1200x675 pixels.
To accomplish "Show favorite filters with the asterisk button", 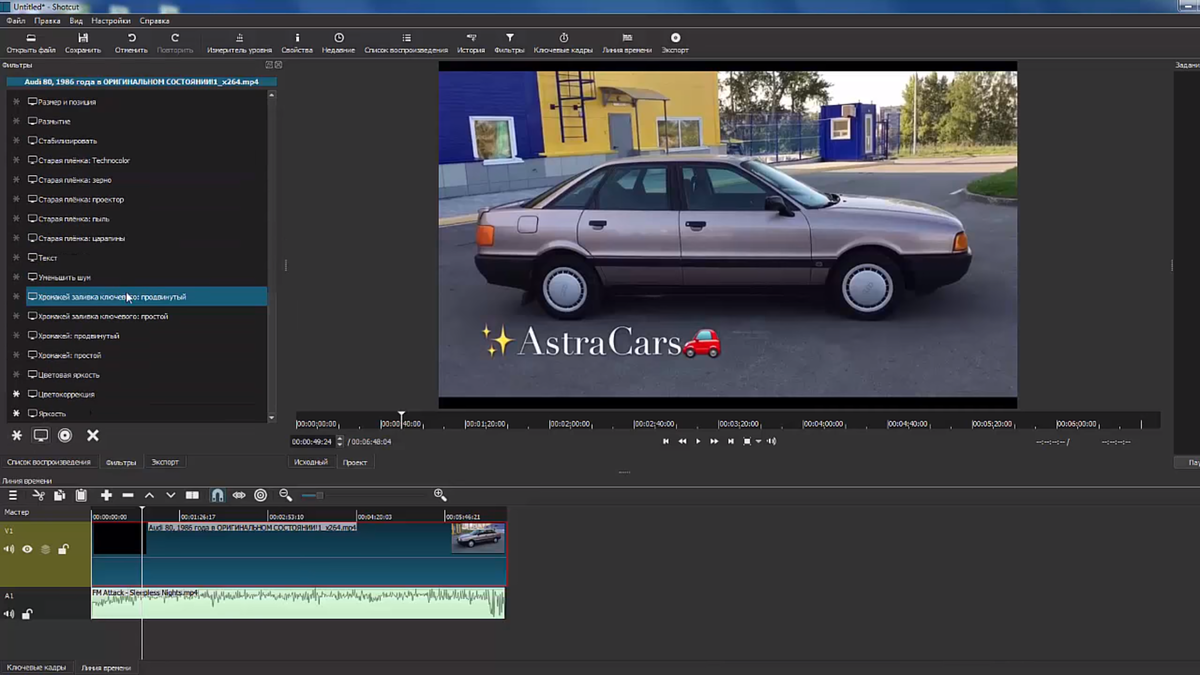I will tap(17, 435).
